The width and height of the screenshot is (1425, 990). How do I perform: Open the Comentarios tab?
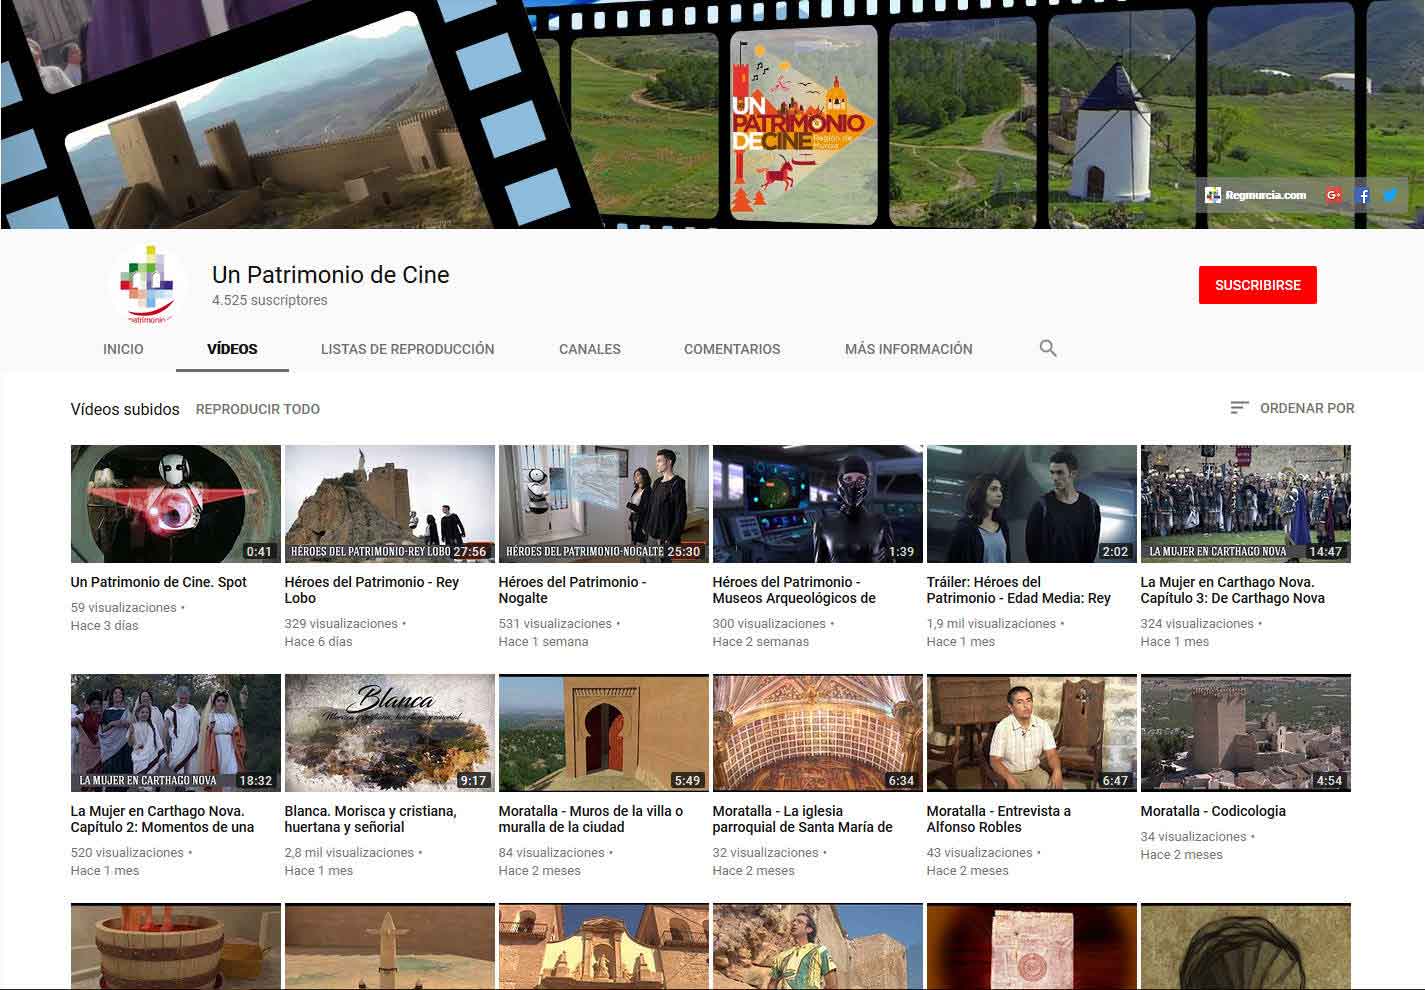click(x=732, y=349)
